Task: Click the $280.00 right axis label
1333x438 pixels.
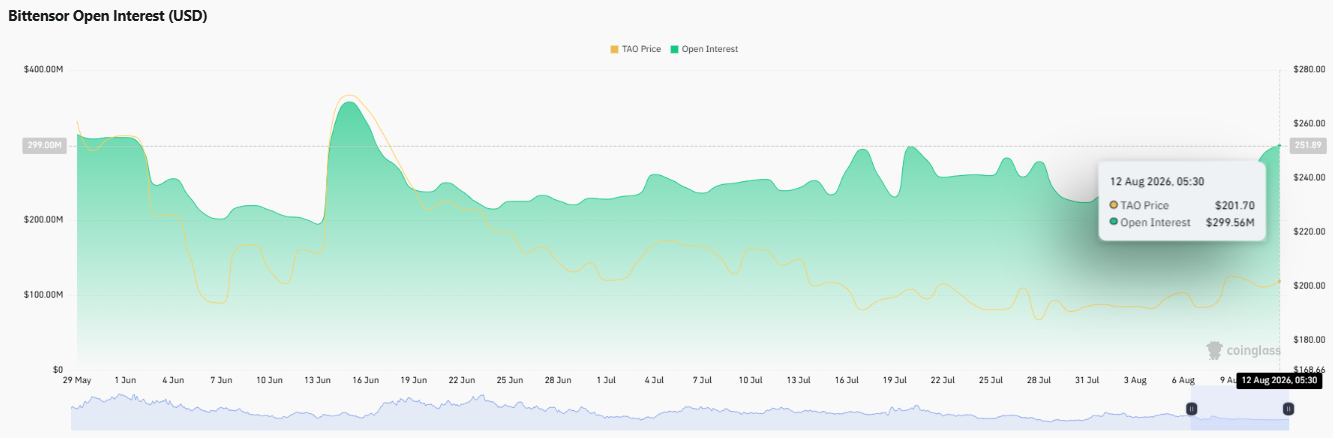Action: pyautogui.click(x=1309, y=70)
